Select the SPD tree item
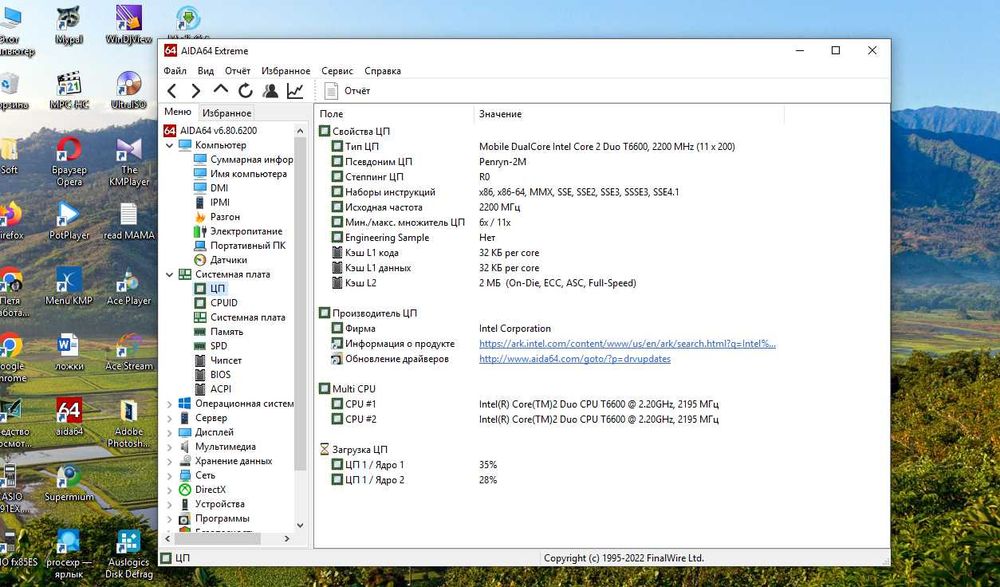1000x587 pixels. coord(210,346)
